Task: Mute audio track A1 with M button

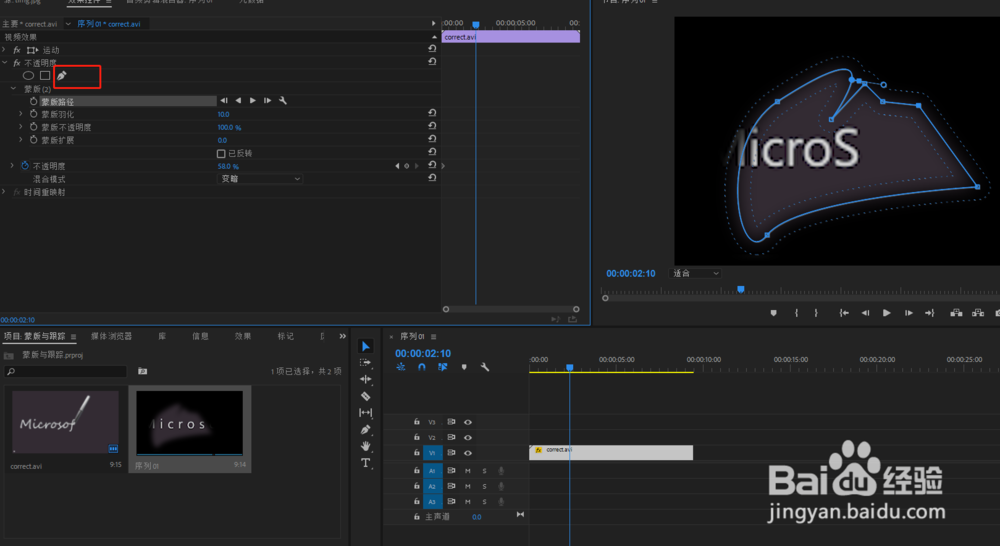Action: [x=467, y=471]
